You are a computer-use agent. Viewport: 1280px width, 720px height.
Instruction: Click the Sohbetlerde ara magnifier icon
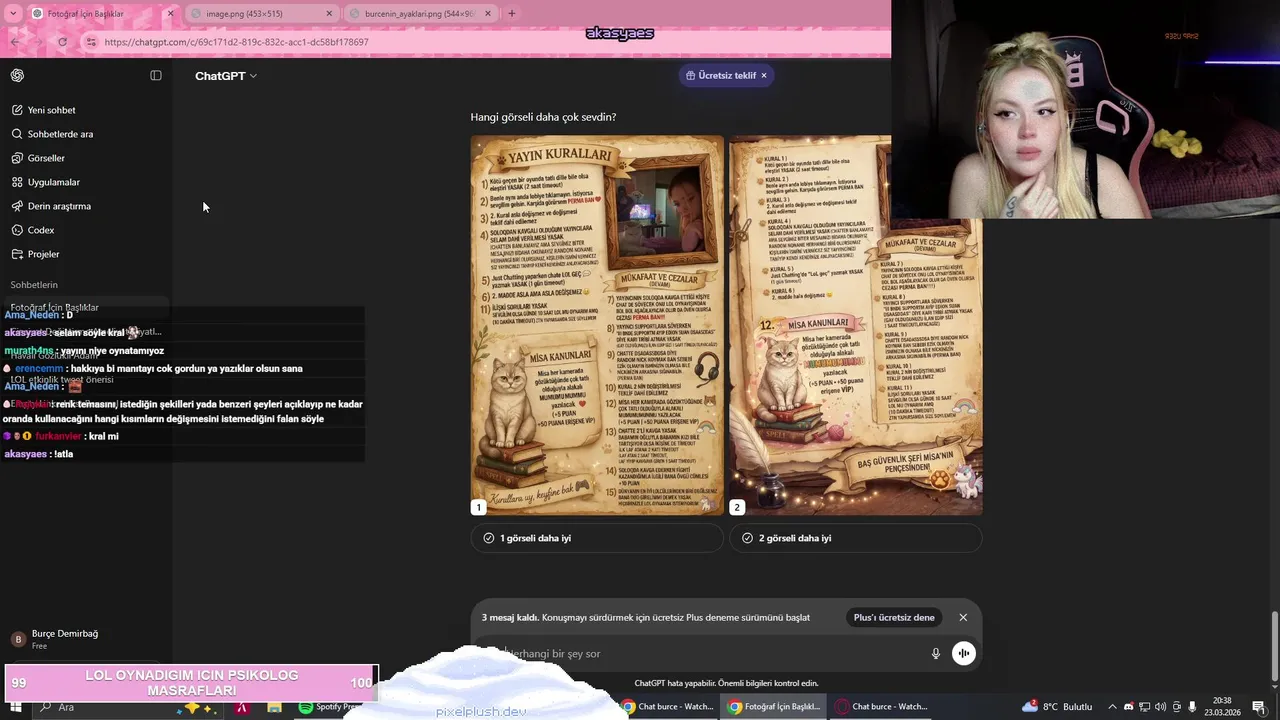[18, 134]
